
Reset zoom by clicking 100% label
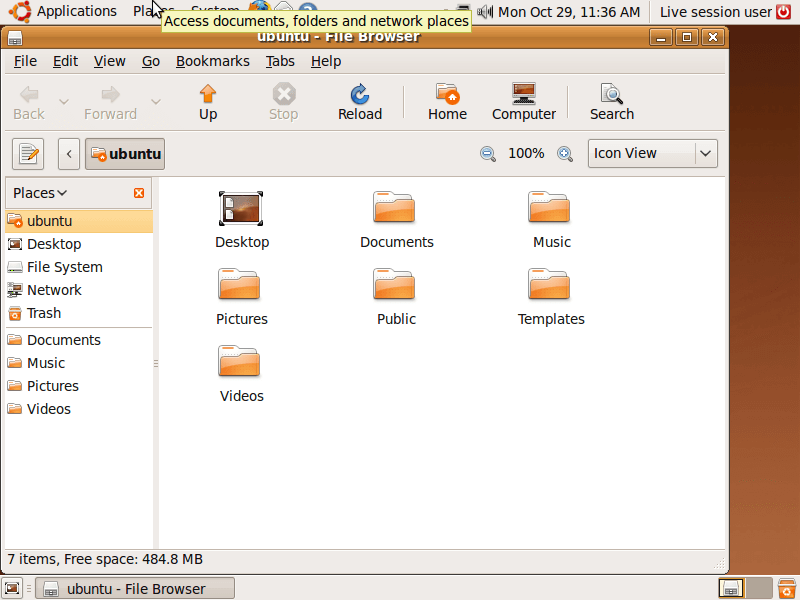(x=526, y=154)
